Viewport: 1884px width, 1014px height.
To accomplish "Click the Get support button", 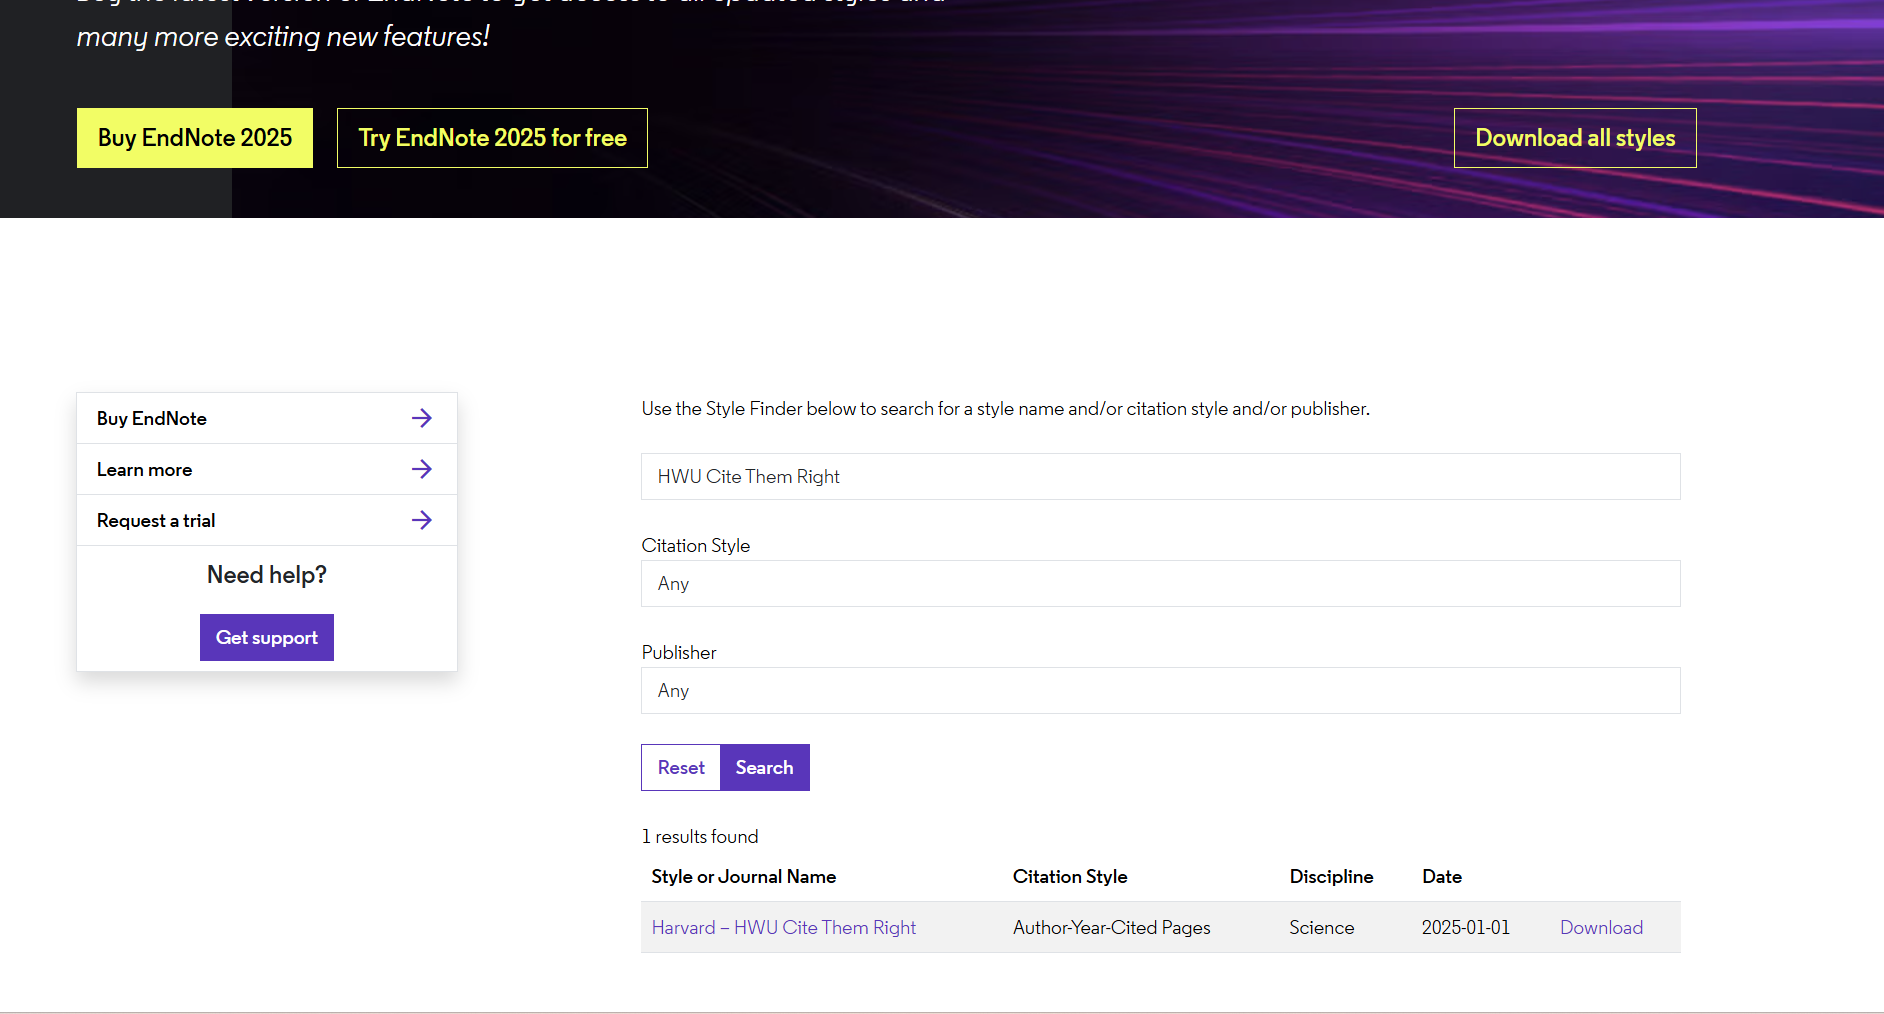I will coord(267,638).
